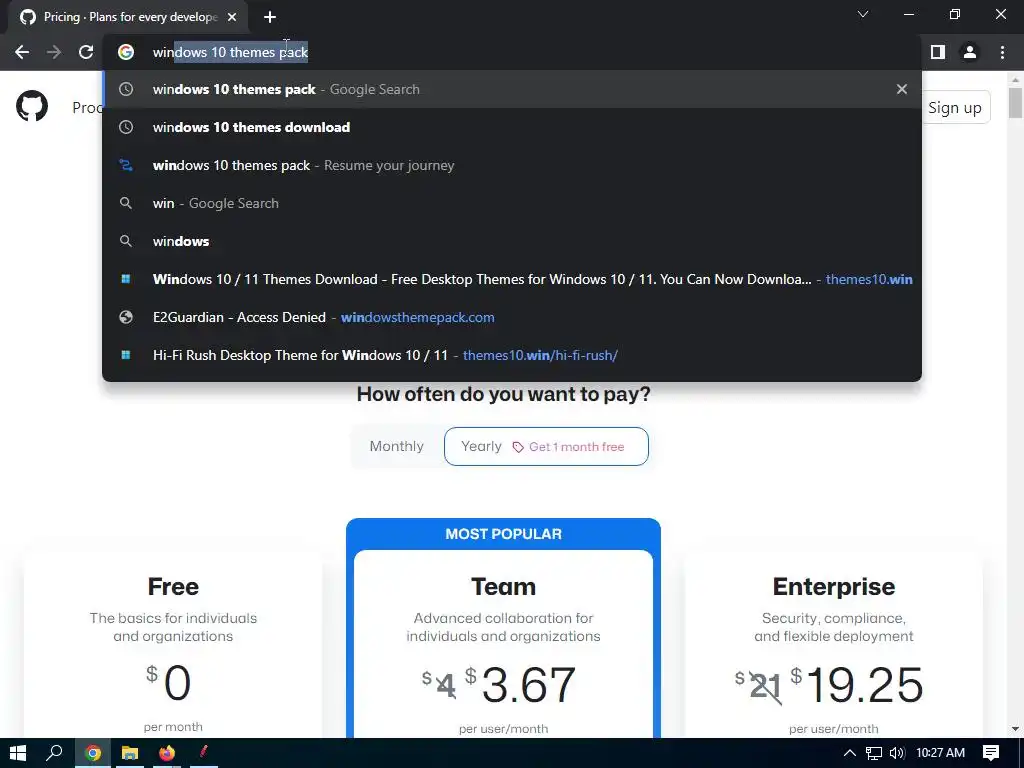Click the red pen app icon in taskbar
The width and height of the screenshot is (1024, 768).
click(x=203, y=753)
